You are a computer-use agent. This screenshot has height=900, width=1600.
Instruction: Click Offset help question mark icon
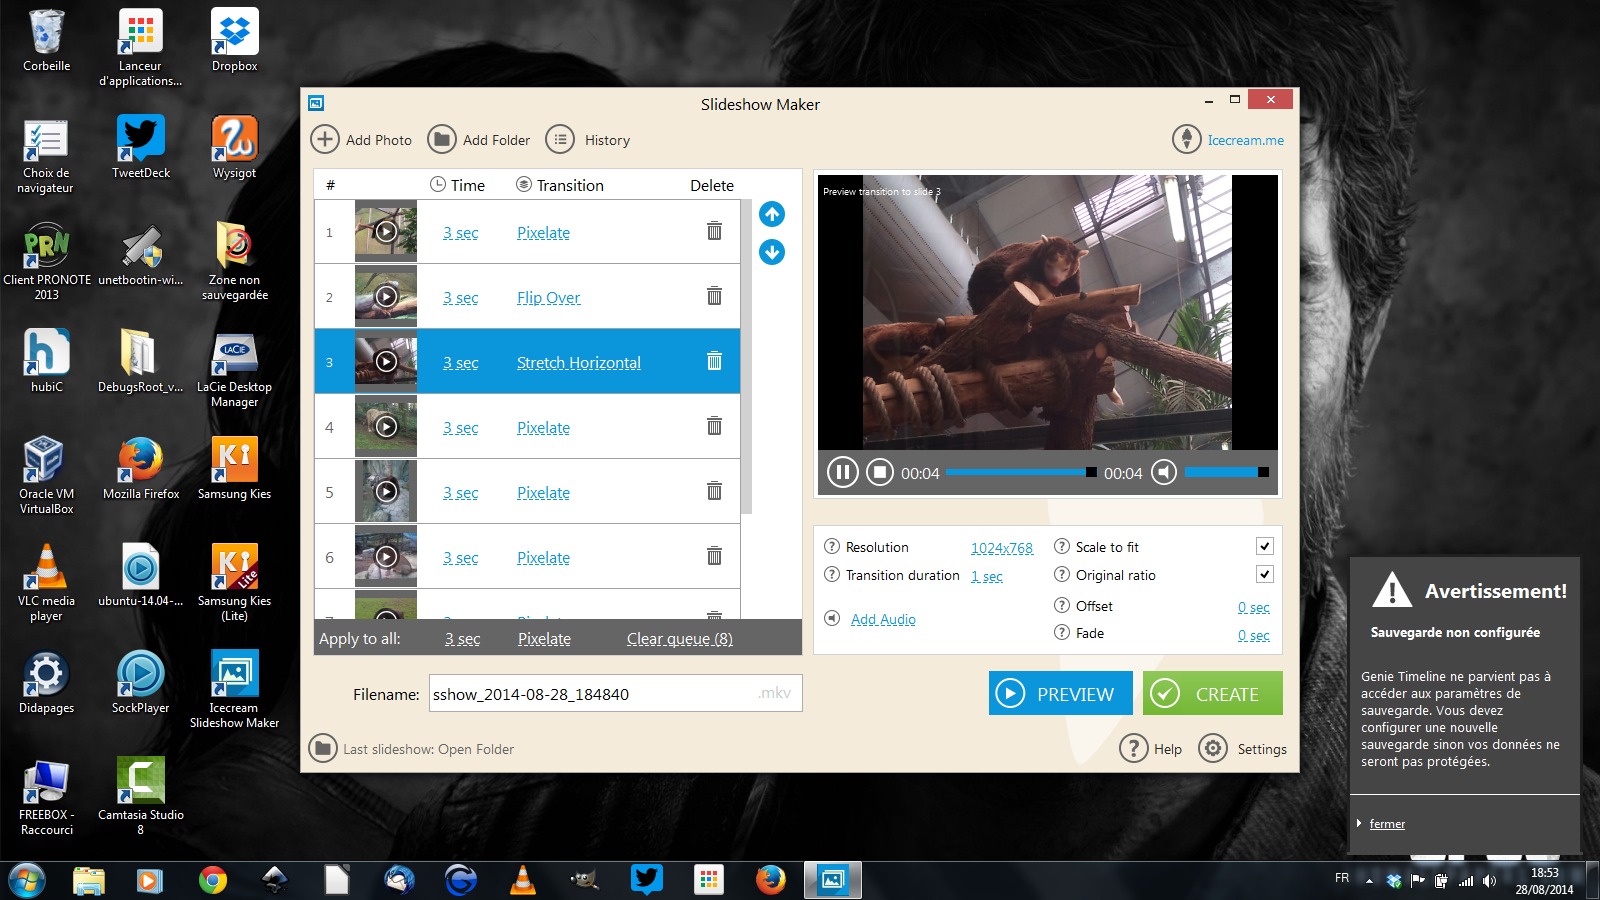point(1062,605)
